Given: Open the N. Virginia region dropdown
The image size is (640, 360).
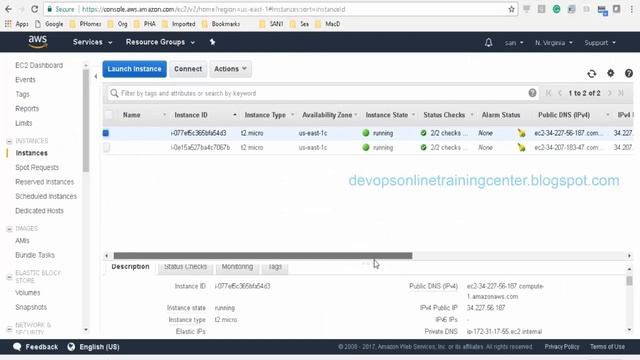Looking at the screenshot, I should [x=553, y=42].
